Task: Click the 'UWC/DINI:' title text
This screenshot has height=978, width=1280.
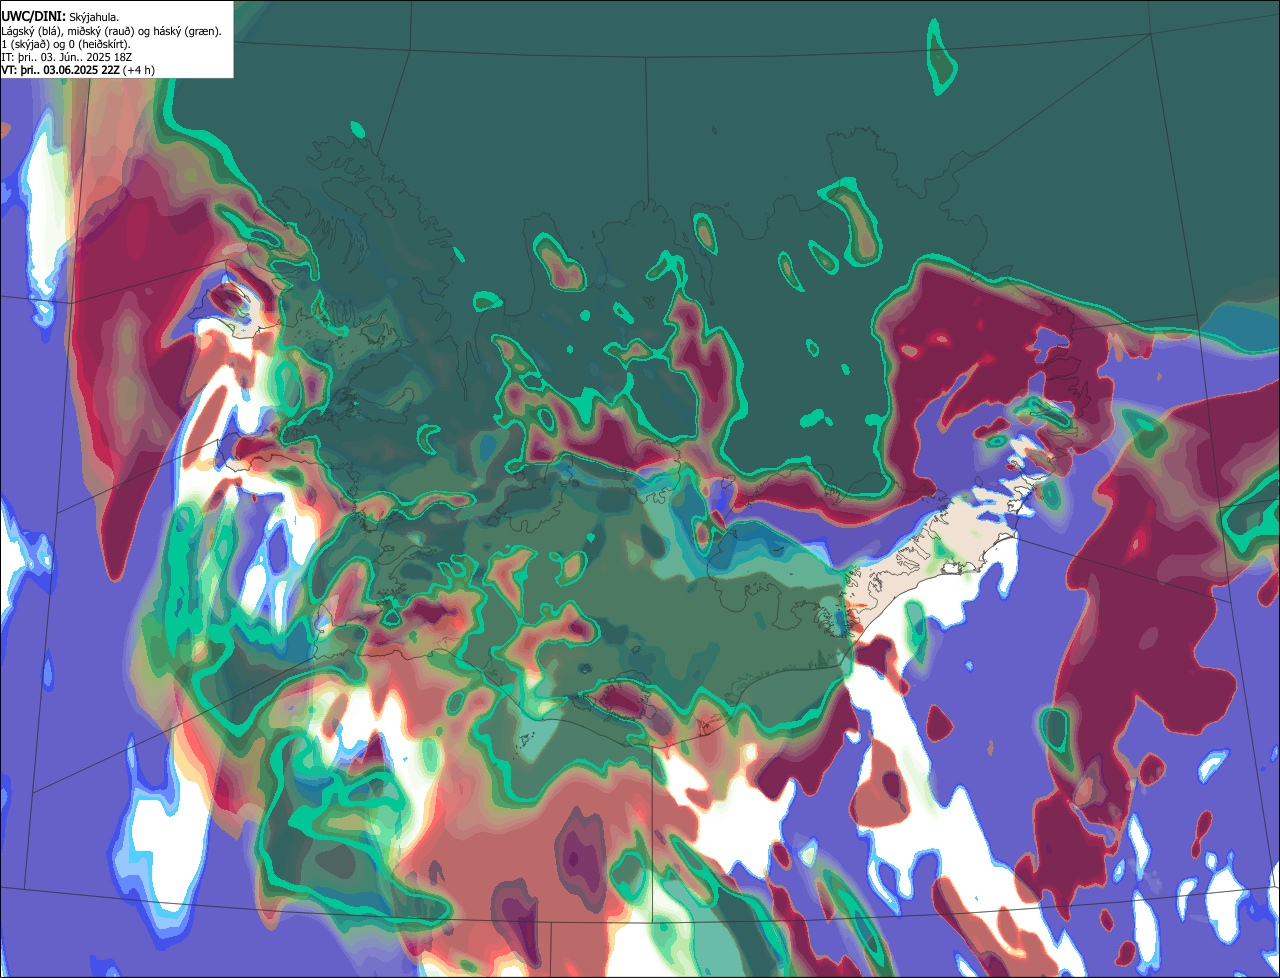Action: pos(34,17)
